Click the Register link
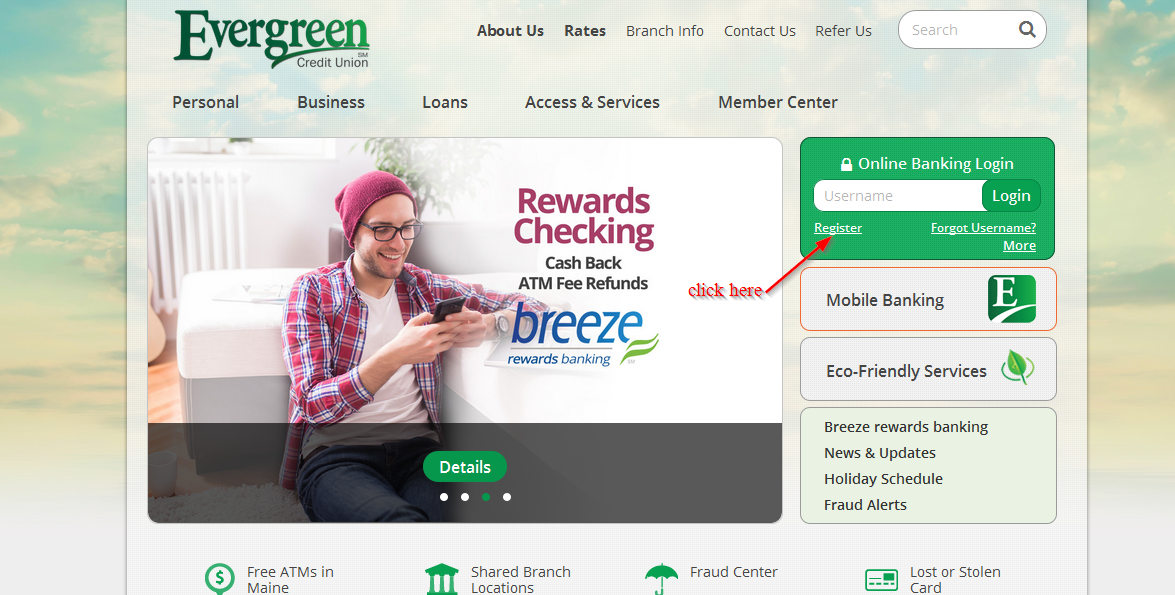Screen dimensions: 1175x595 pos(838,228)
